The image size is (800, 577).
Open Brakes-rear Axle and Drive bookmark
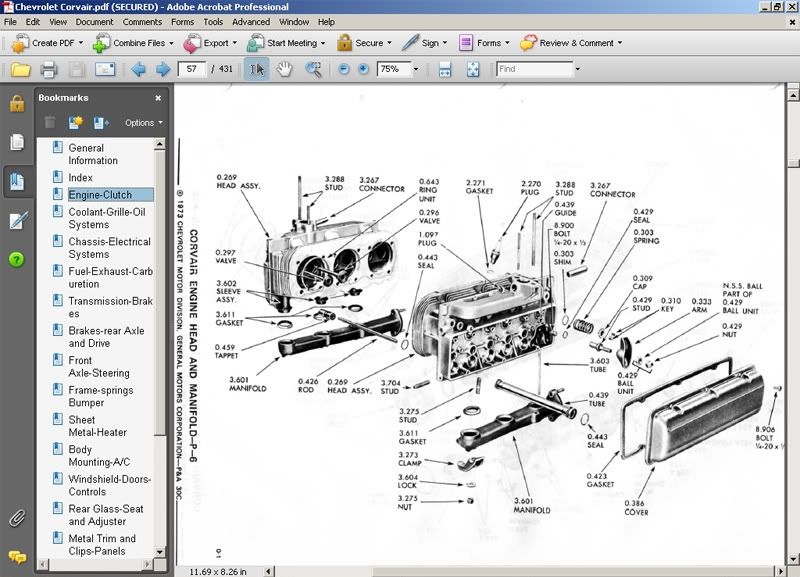[106, 337]
